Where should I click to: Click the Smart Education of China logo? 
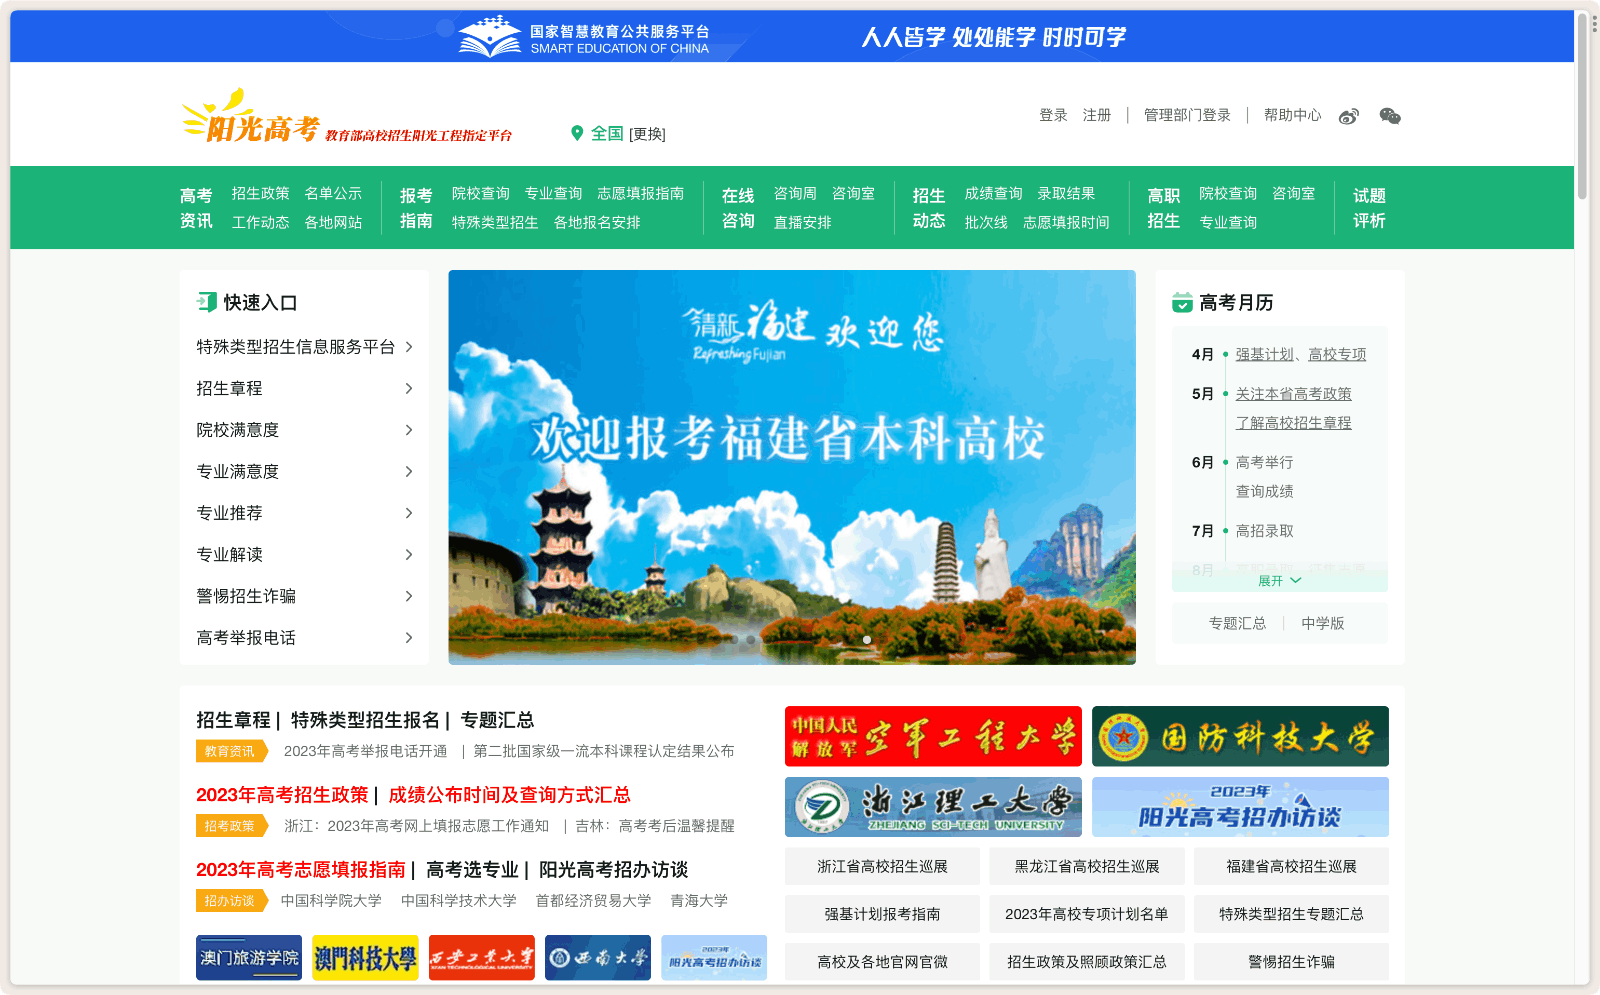584,37
